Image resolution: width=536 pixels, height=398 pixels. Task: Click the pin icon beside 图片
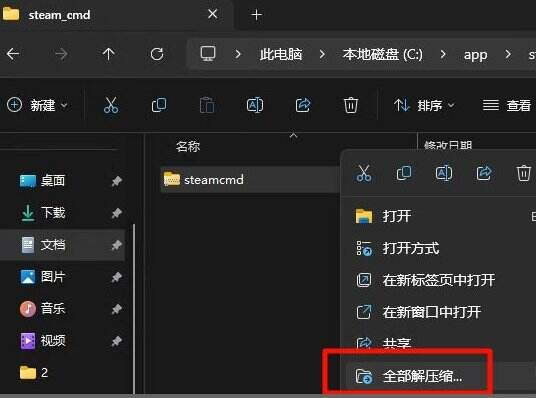pos(117,277)
